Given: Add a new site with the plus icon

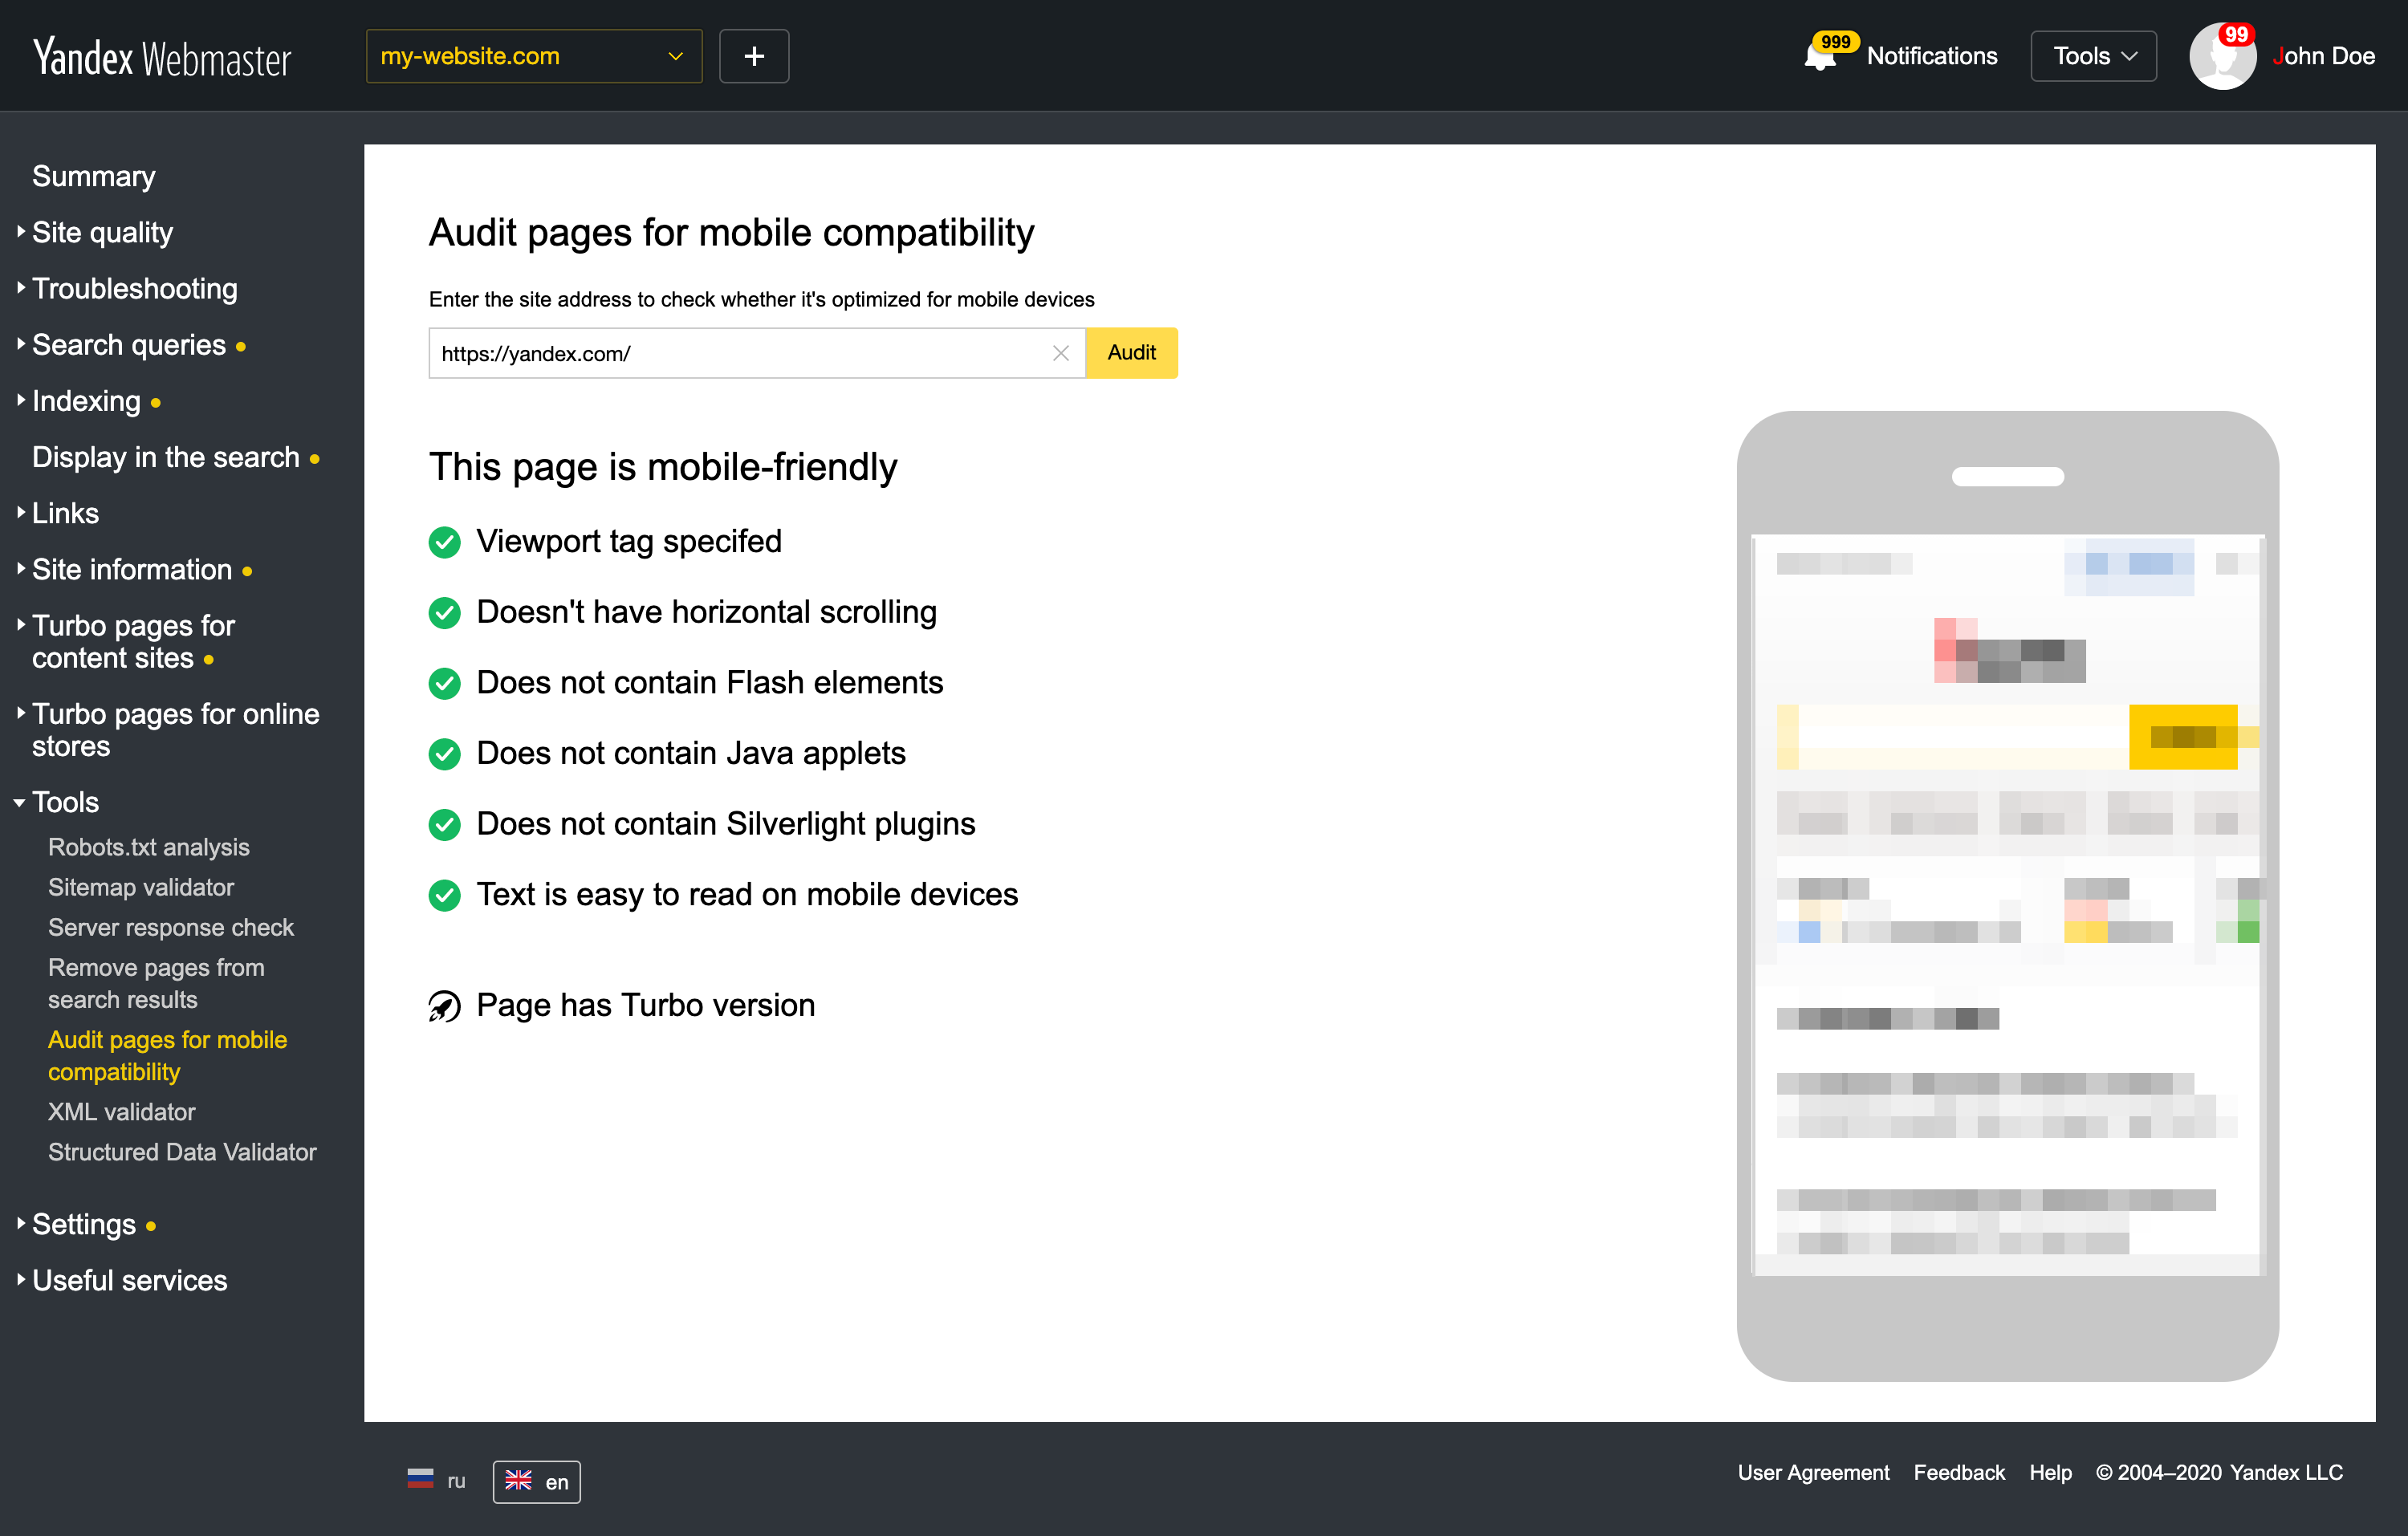Looking at the screenshot, I should click(x=754, y=55).
